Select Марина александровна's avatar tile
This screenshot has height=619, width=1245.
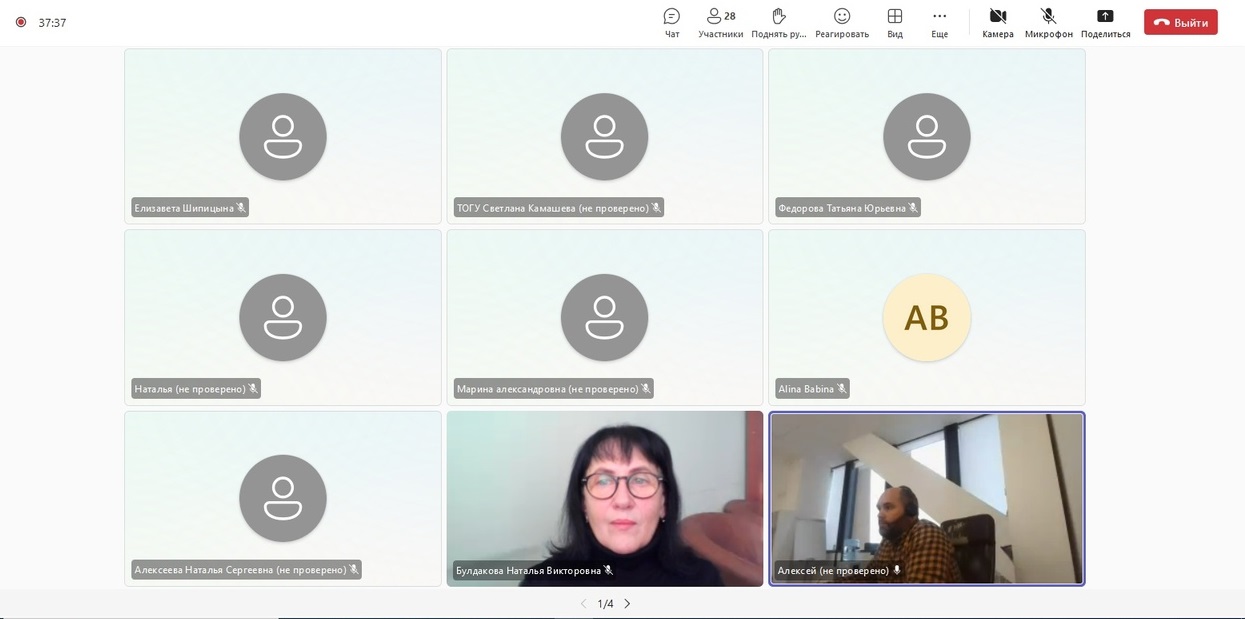click(604, 317)
